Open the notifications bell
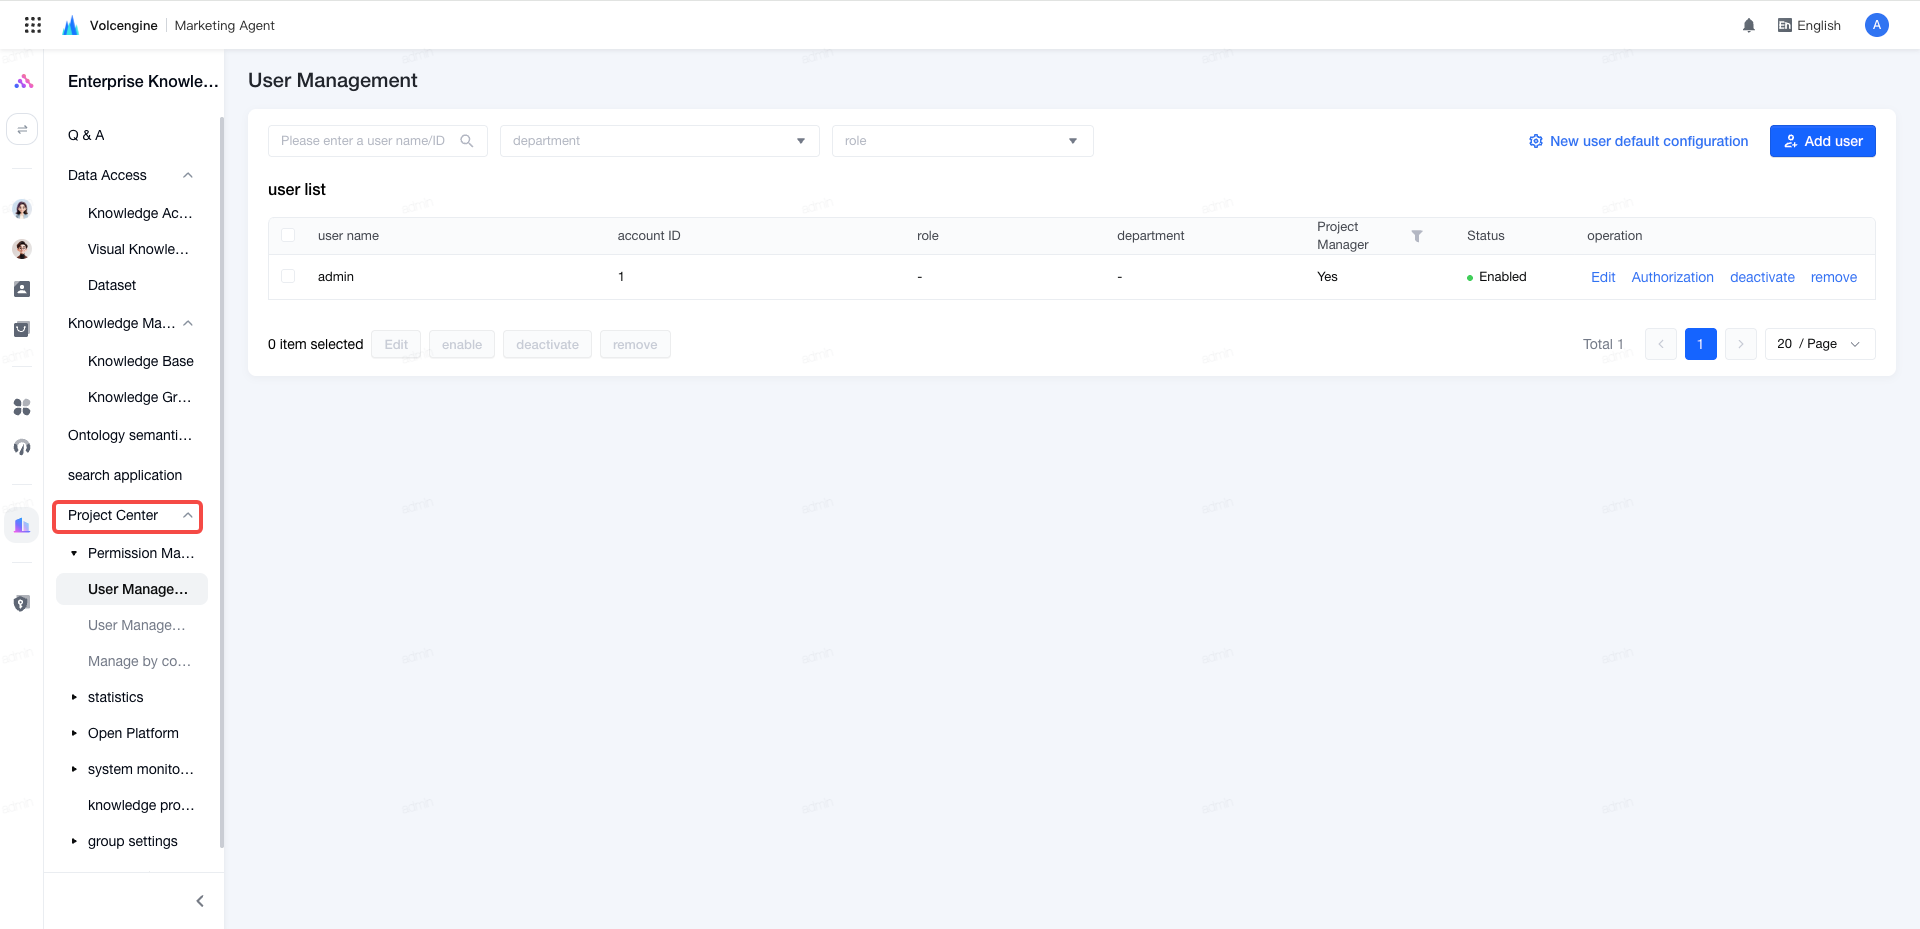Viewport: 1920px width, 929px height. (1749, 25)
